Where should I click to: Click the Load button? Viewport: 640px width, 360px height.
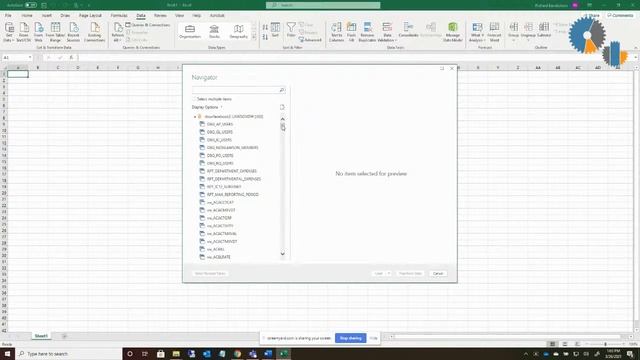tap(379, 273)
